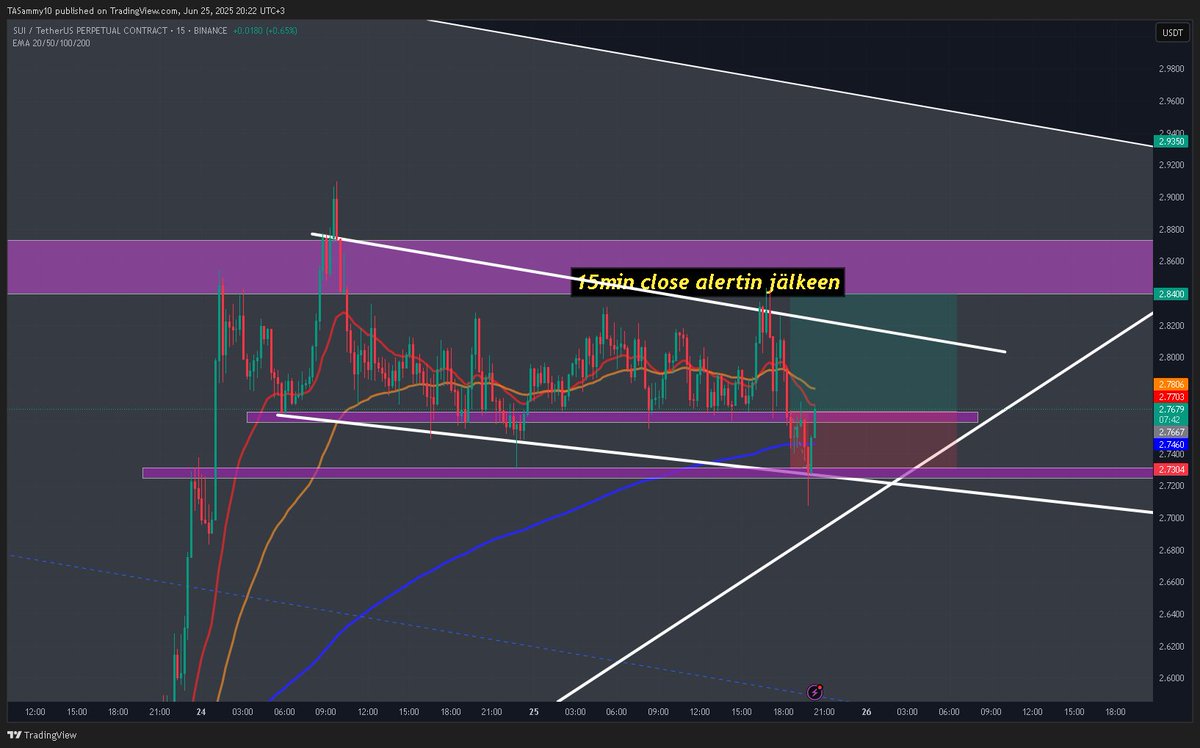Image resolution: width=1200 pixels, height=748 pixels.
Task: Click the gray 2.7667 price label
Action: (1171, 432)
